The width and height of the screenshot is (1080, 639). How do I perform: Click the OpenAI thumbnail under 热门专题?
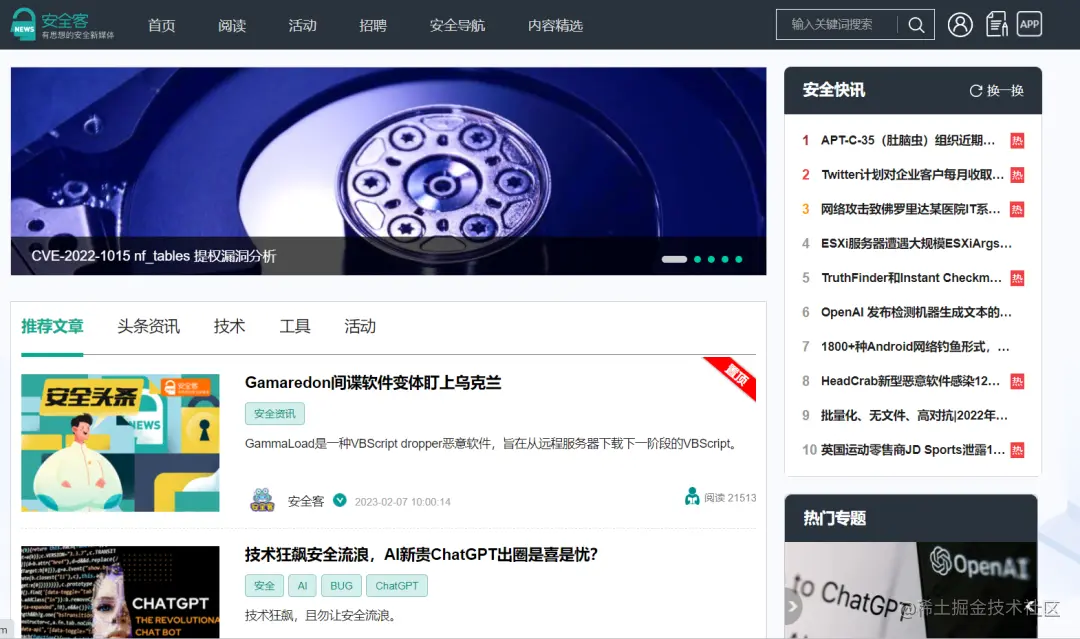tap(910, 590)
